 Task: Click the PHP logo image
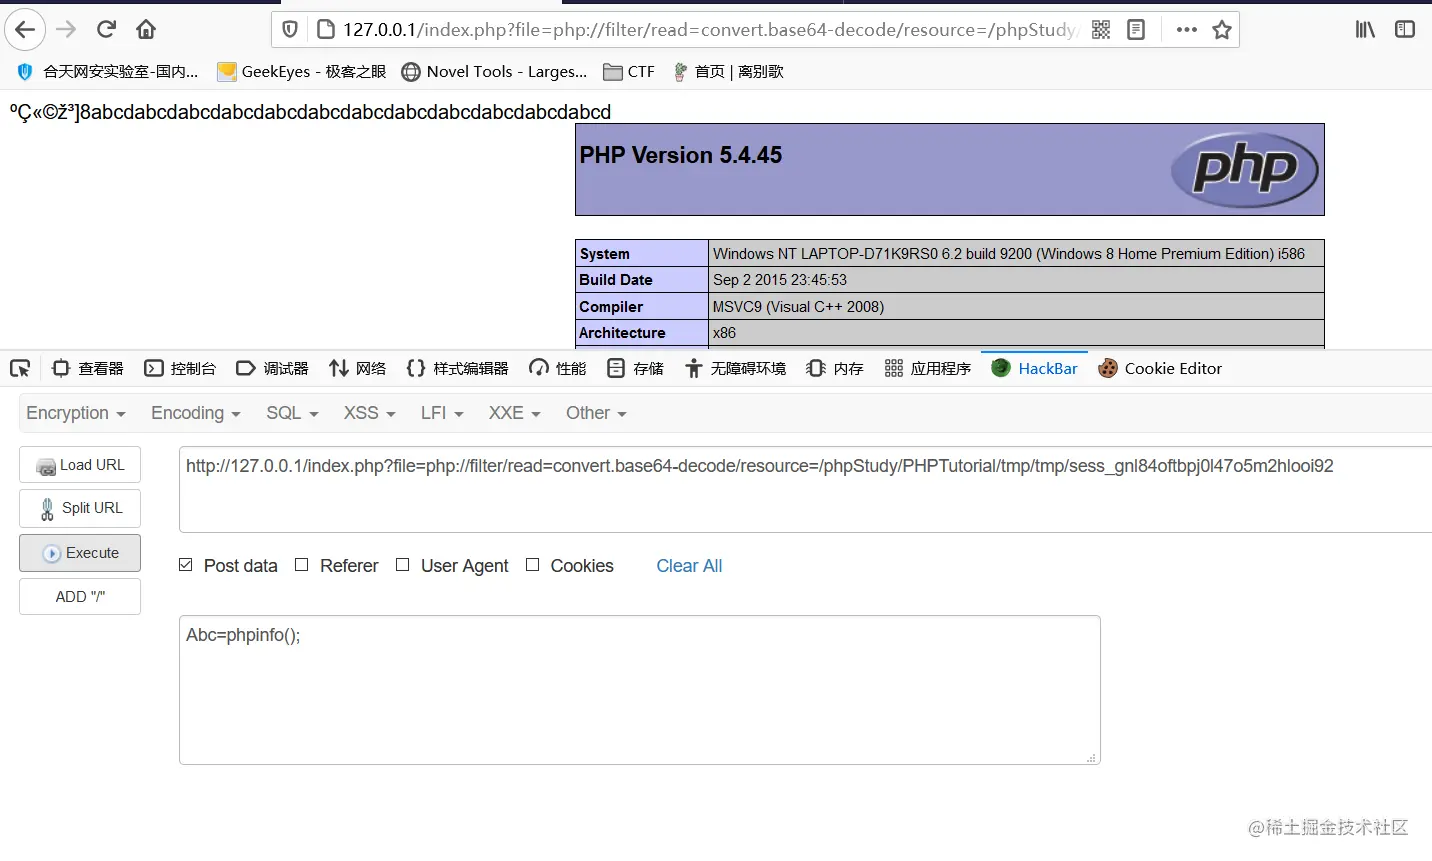tap(1245, 169)
